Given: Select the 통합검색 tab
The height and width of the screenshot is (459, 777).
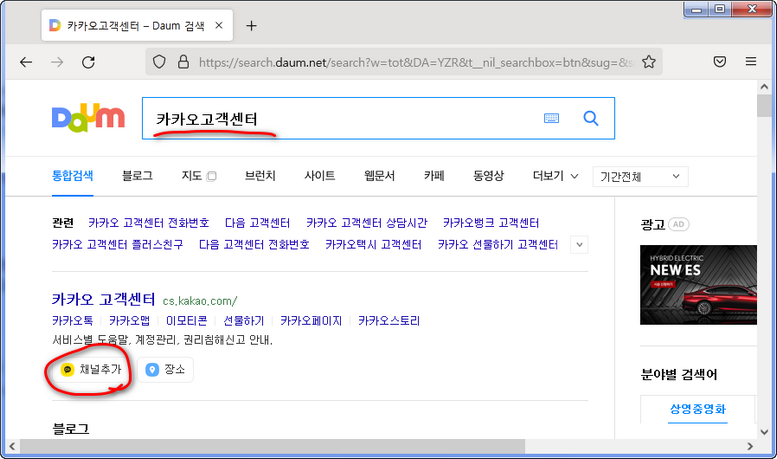Looking at the screenshot, I should coord(72,175).
